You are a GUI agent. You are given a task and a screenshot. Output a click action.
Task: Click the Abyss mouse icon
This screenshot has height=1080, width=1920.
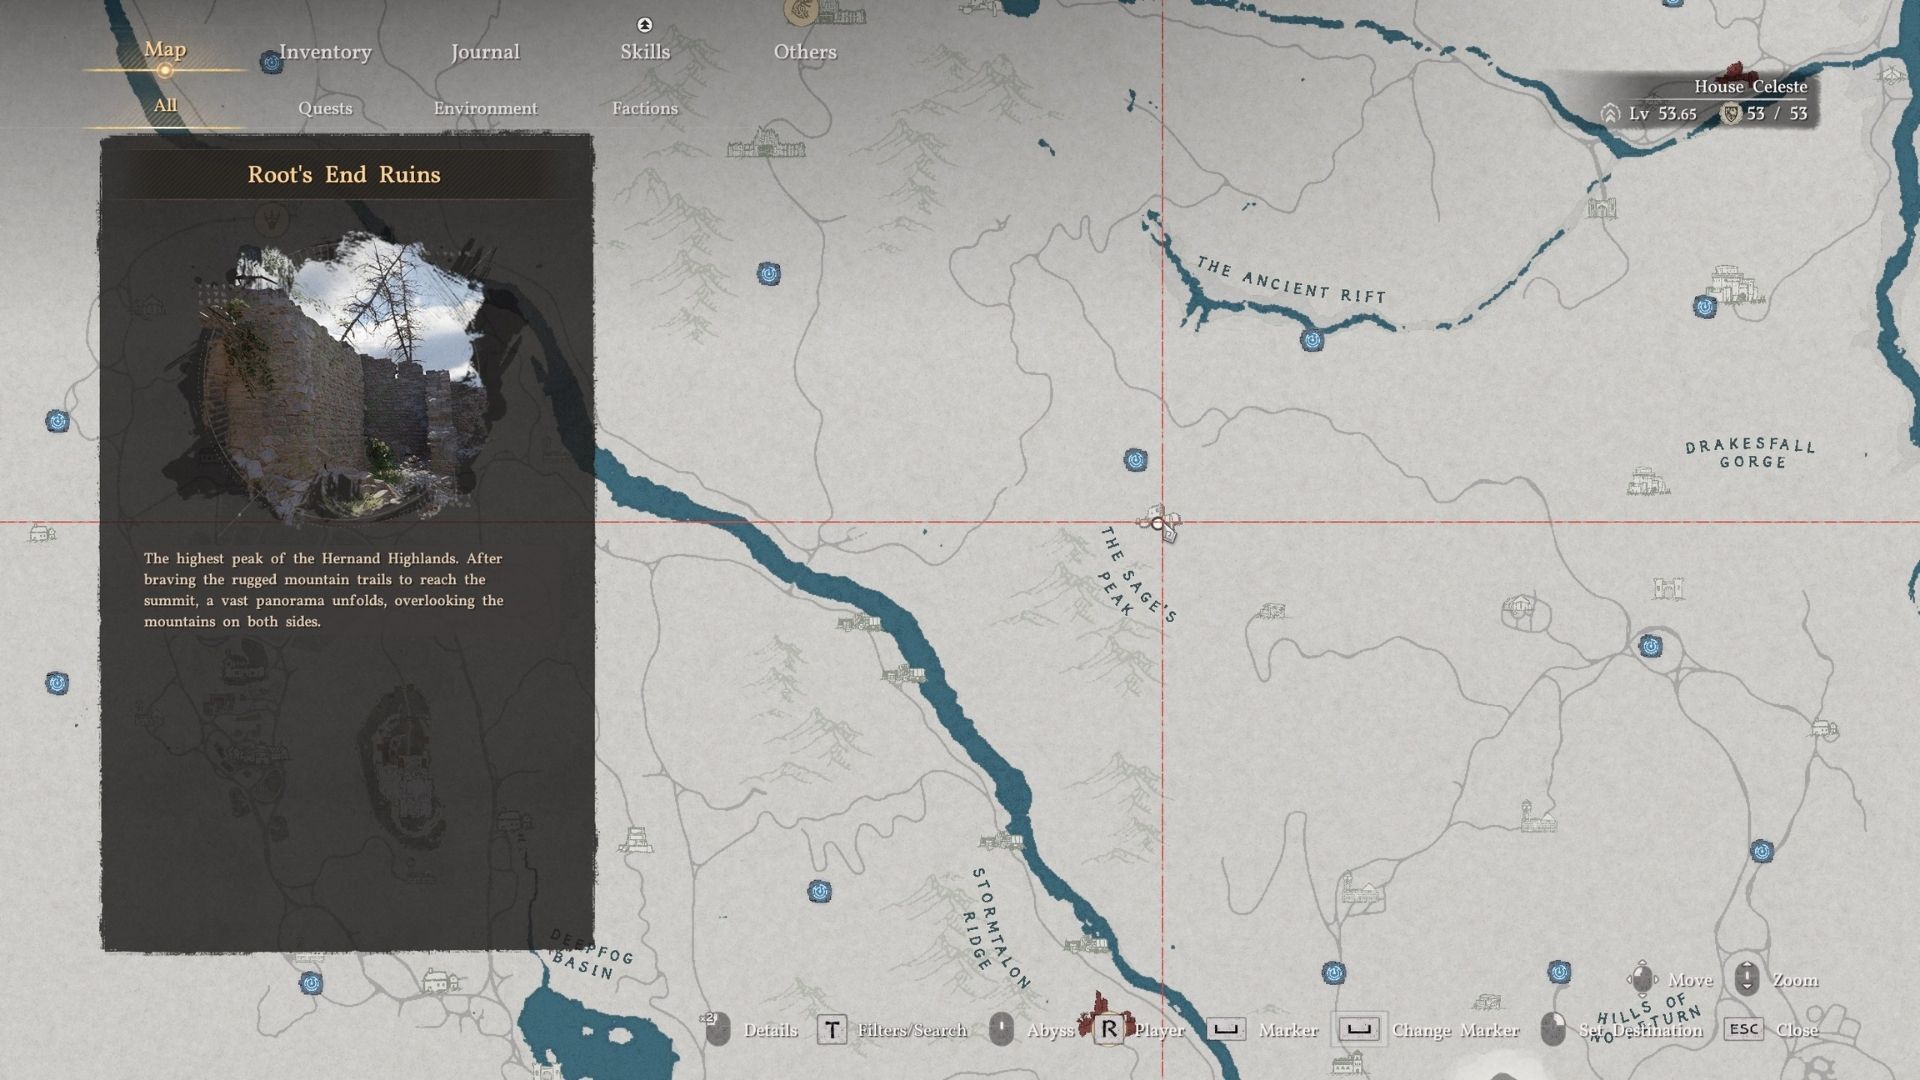pyautogui.click(x=1001, y=1029)
